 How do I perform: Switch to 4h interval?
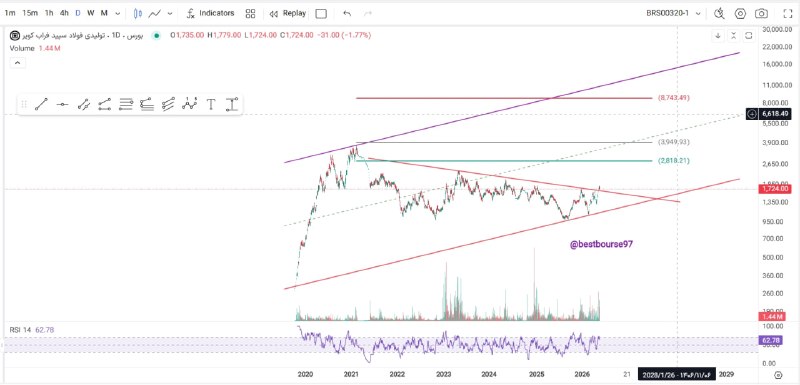pyautogui.click(x=64, y=13)
